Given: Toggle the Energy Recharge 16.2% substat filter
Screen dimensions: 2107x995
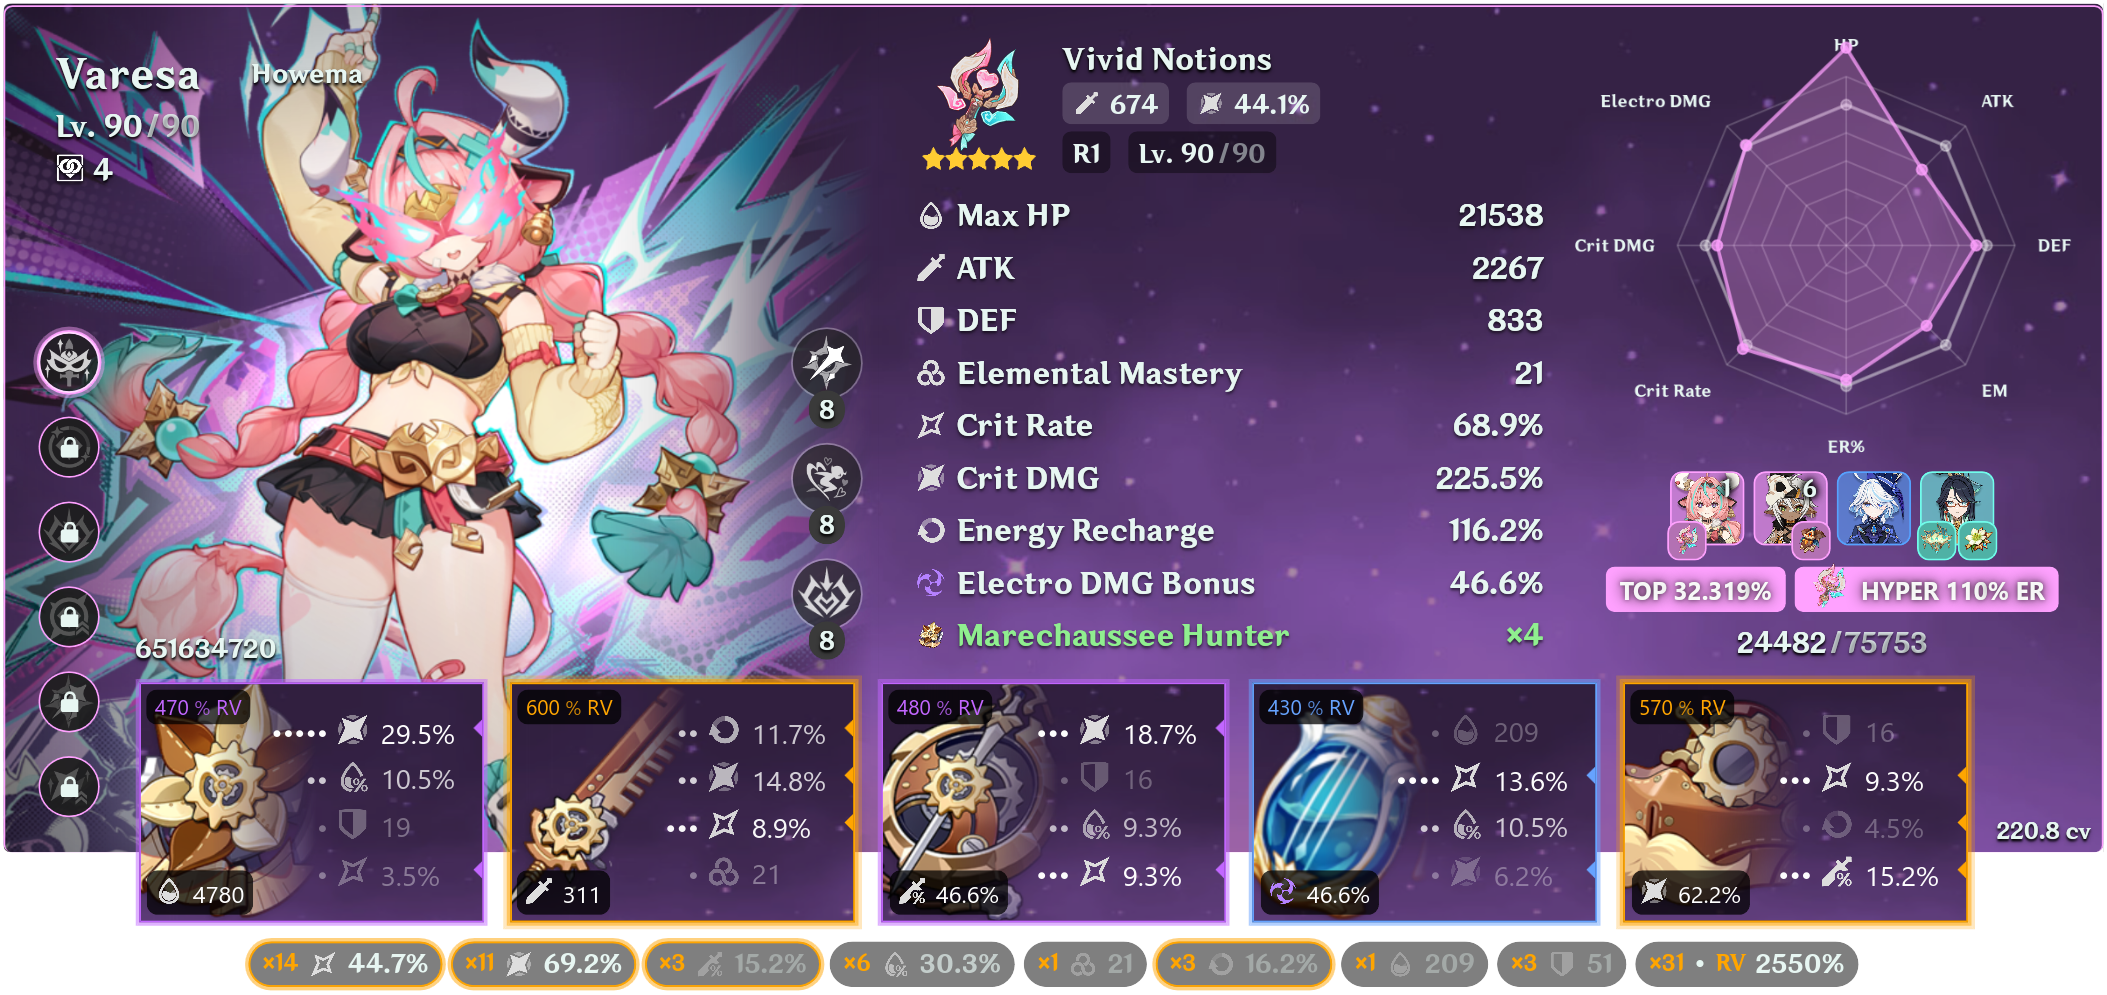Looking at the screenshot, I should [1243, 964].
